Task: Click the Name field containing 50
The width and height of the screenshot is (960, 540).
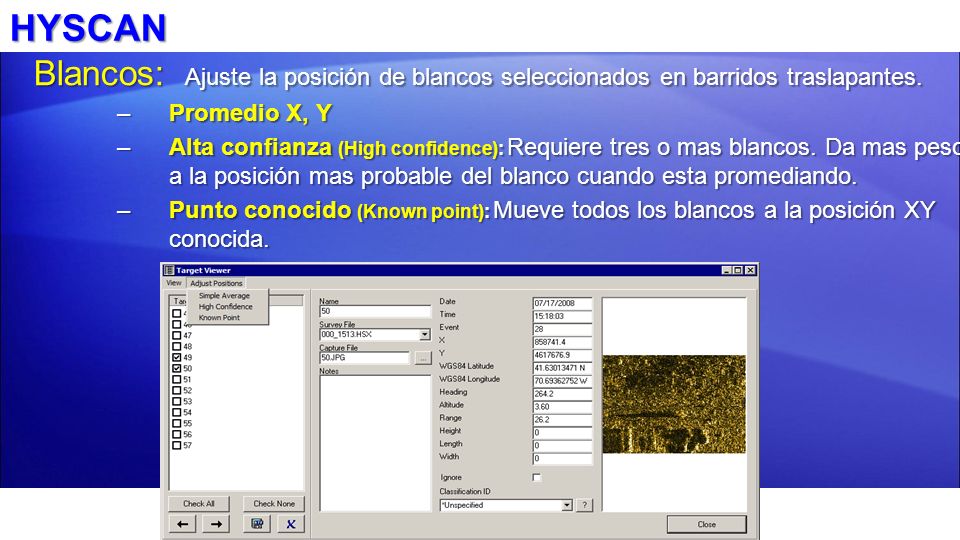Action: pyautogui.click(x=375, y=312)
